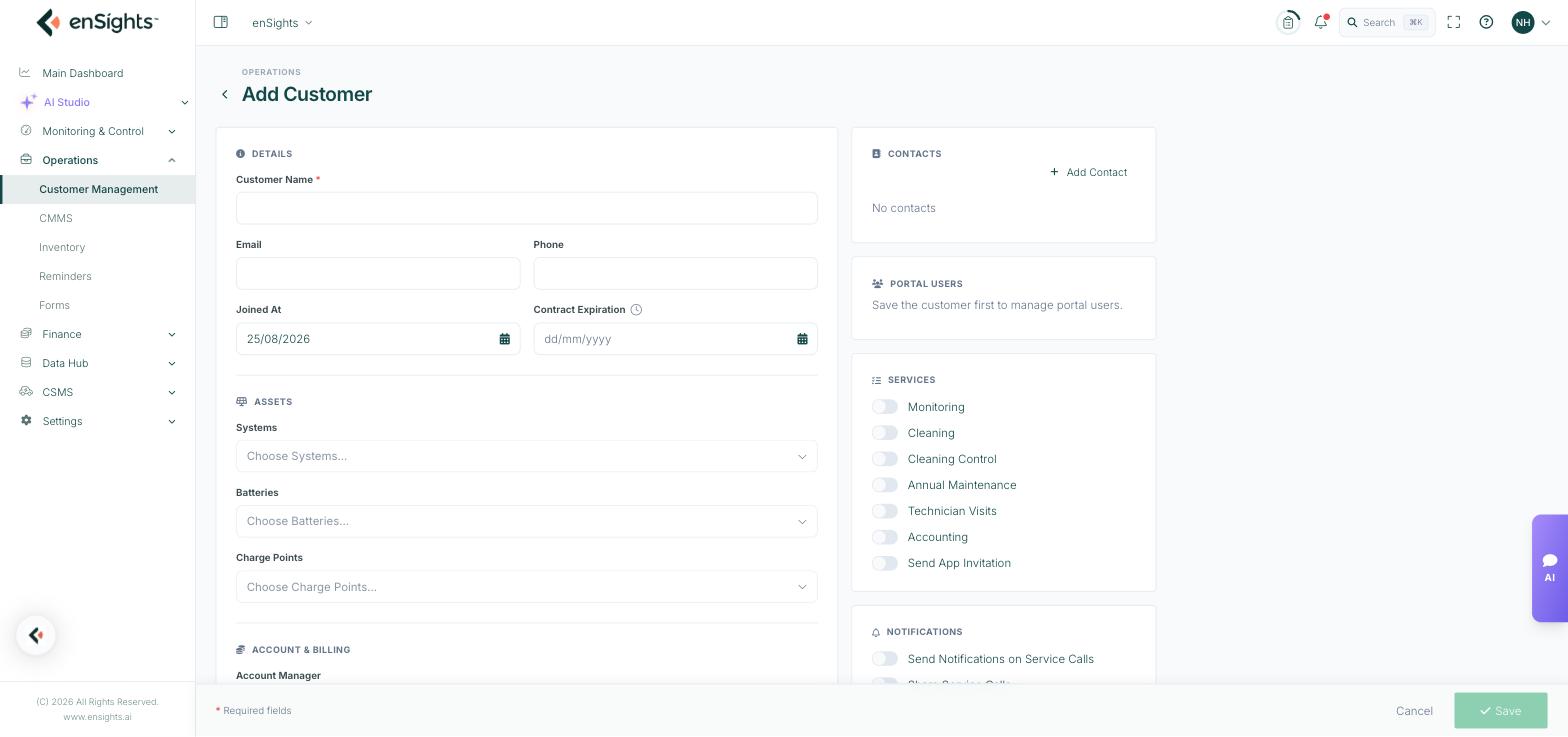The height and width of the screenshot is (737, 1568).
Task: Click the Cancel button
Action: pyautogui.click(x=1414, y=711)
